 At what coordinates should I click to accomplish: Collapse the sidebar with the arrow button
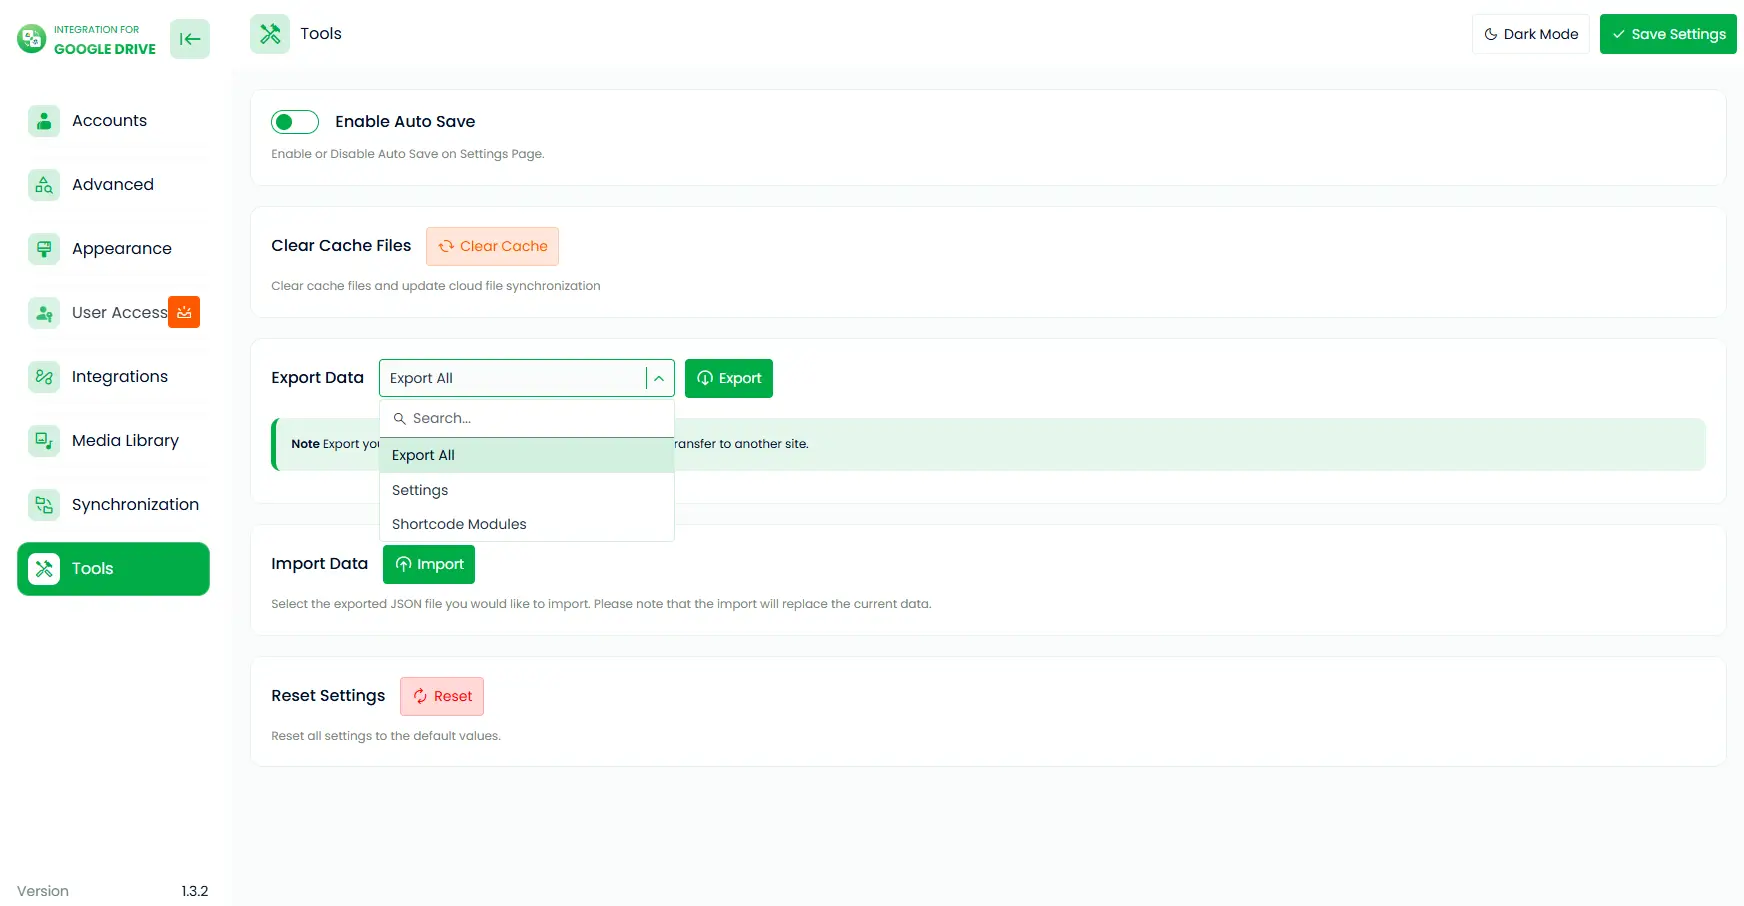click(x=189, y=39)
